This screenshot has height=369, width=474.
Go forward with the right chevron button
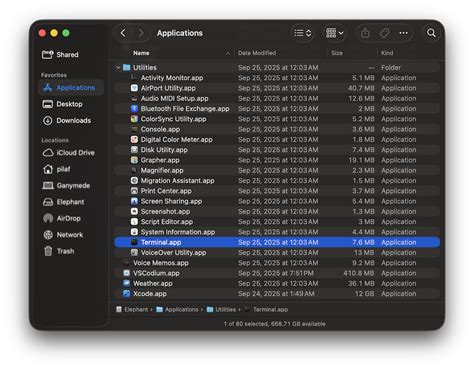point(141,33)
